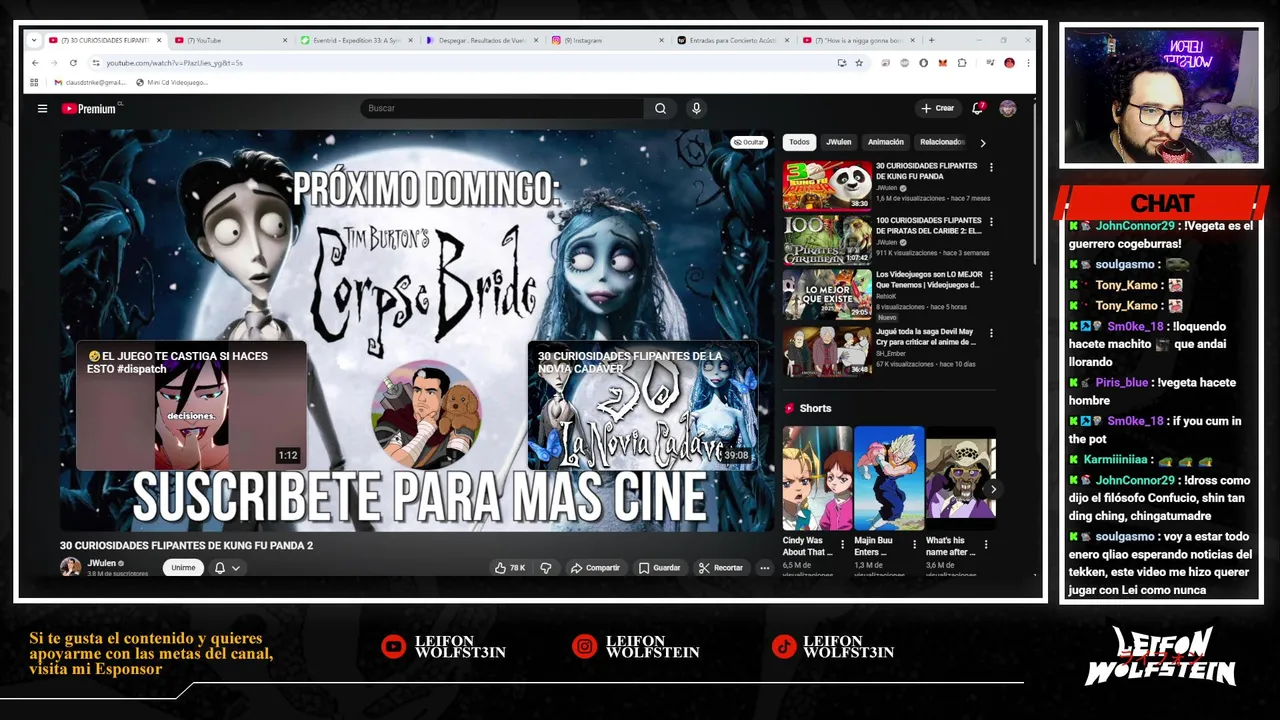Open 100 Curiosidades Piratas del Caribe thumbnail
The image size is (1280, 720).
pos(827,240)
